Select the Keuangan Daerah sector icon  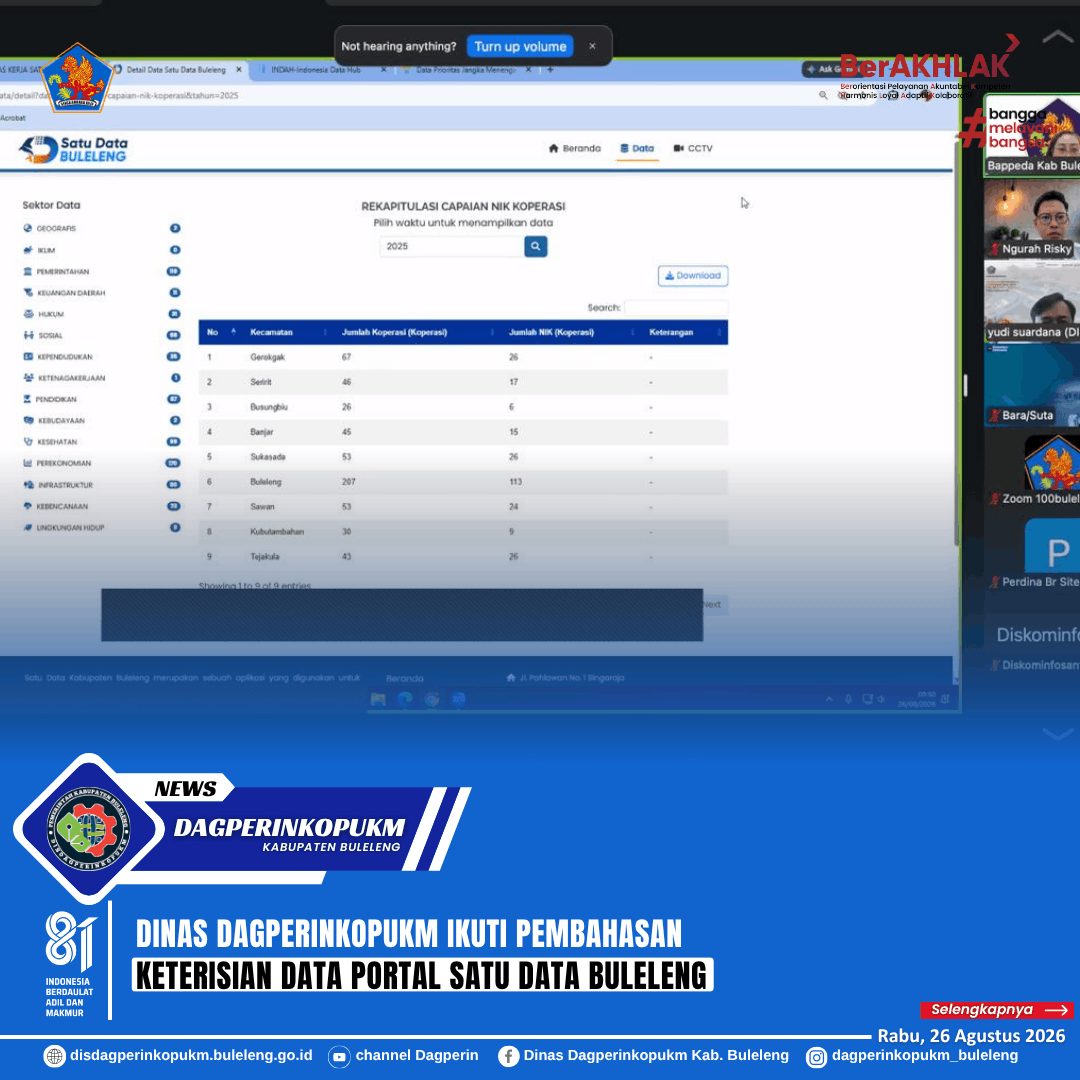point(28,293)
